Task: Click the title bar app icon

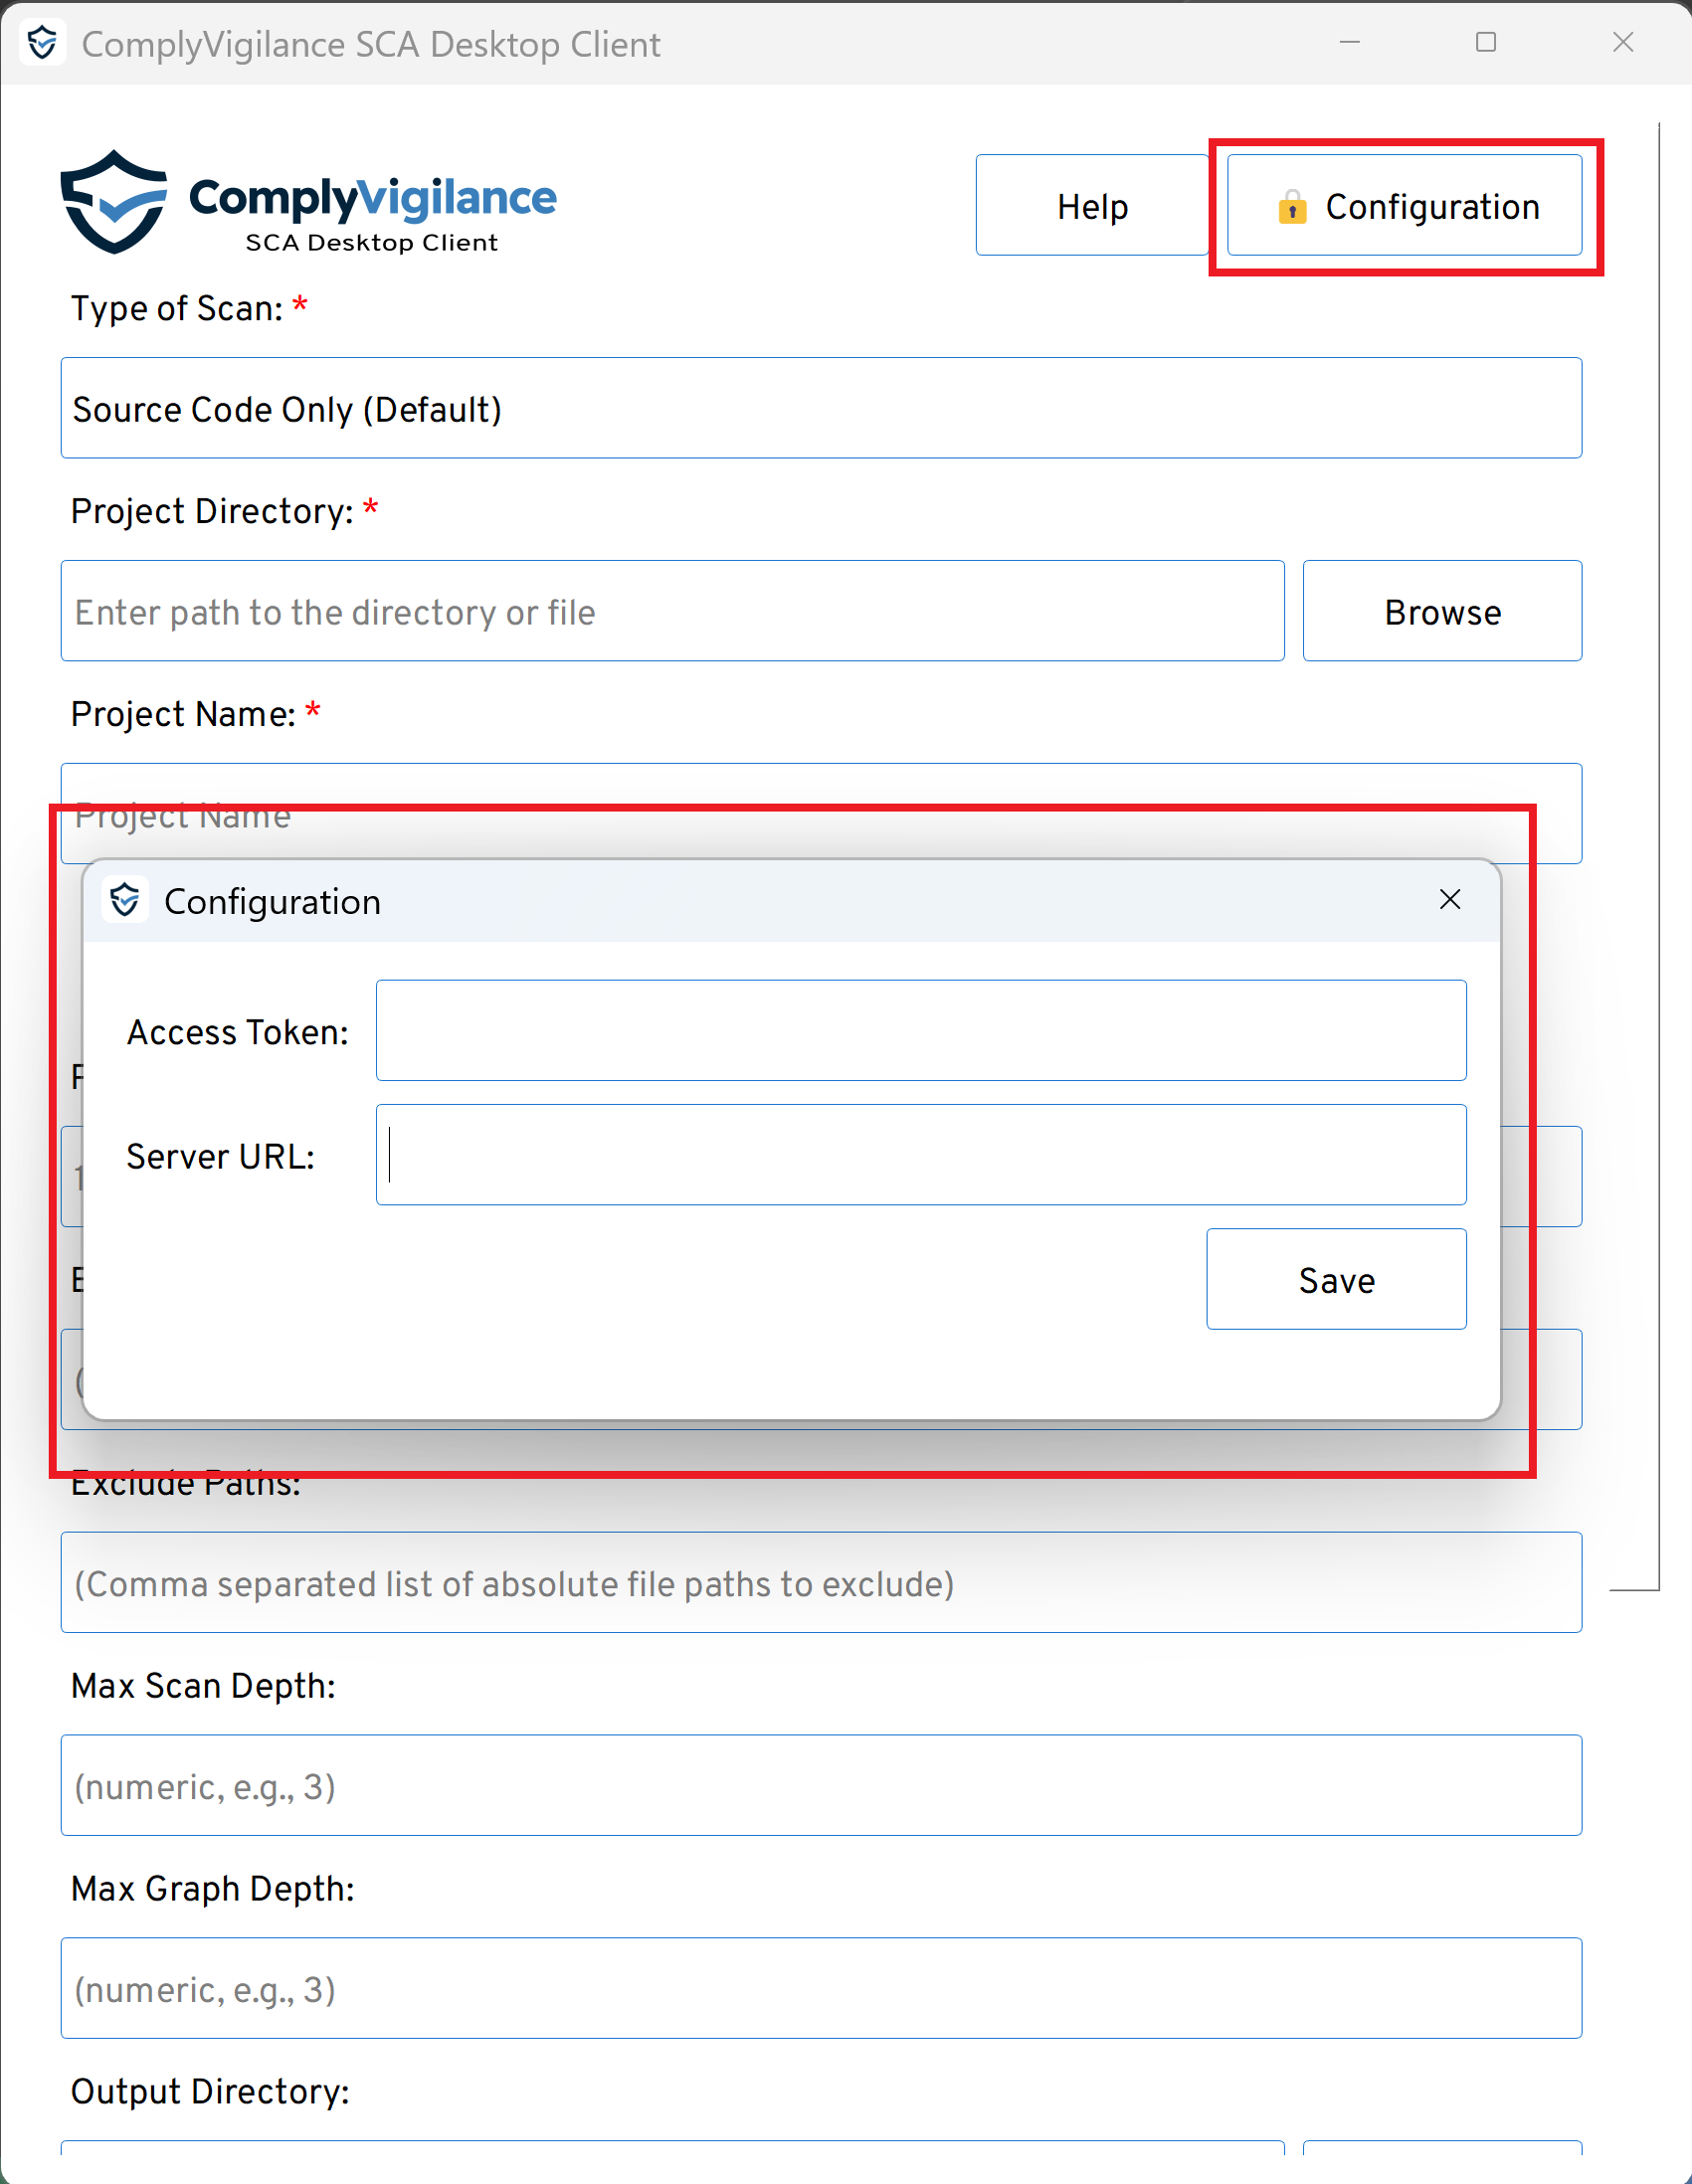Action: [x=42, y=43]
